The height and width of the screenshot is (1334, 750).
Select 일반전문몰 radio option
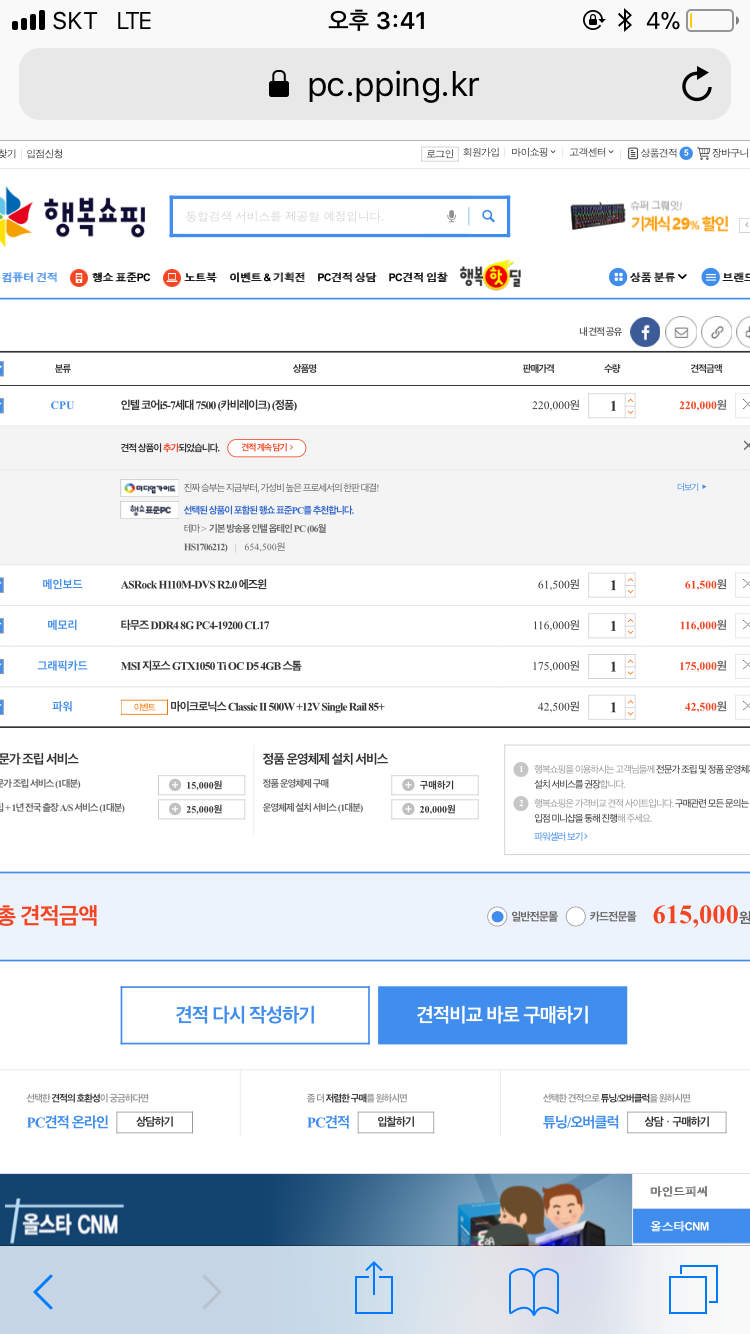click(497, 916)
